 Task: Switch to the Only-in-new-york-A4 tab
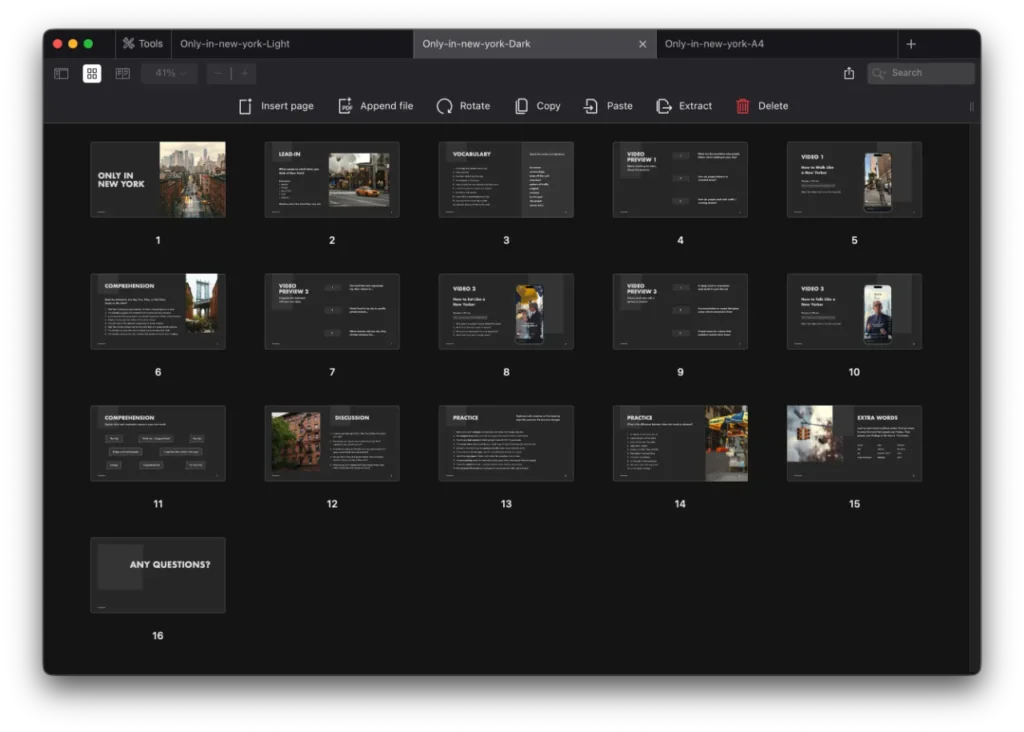point(714,44)
